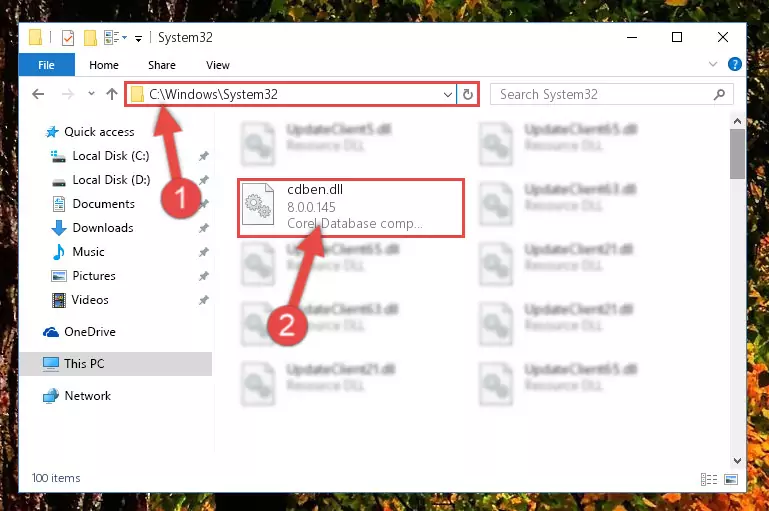
Task: Click the System32 folder icon in title bar
Action: pyautogui.click(x=35, y=37)
